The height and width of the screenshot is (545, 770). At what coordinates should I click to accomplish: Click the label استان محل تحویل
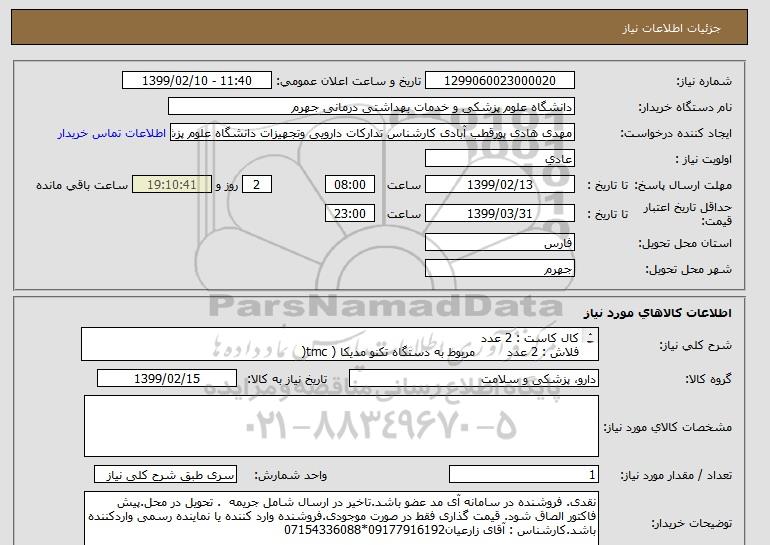[x=685, y=243]
